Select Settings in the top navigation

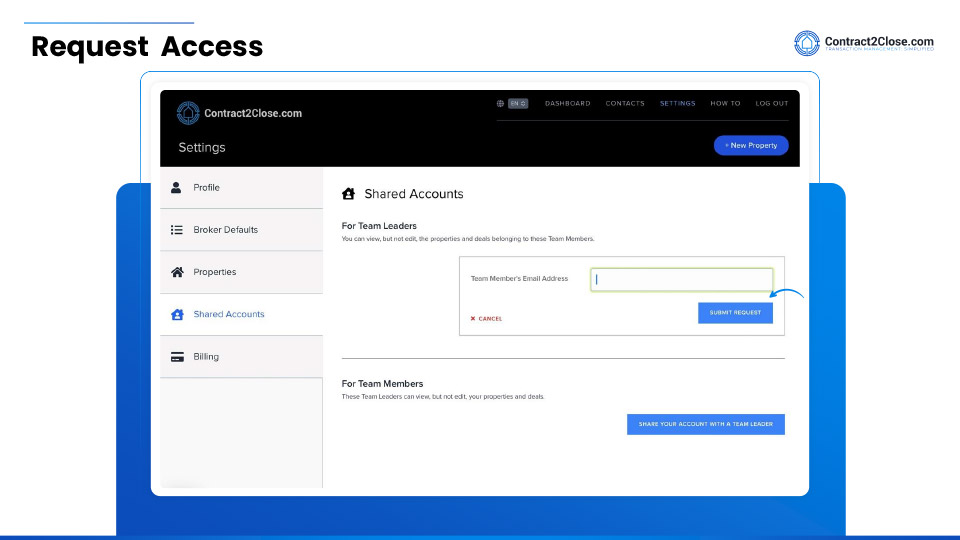click(677, 103)
